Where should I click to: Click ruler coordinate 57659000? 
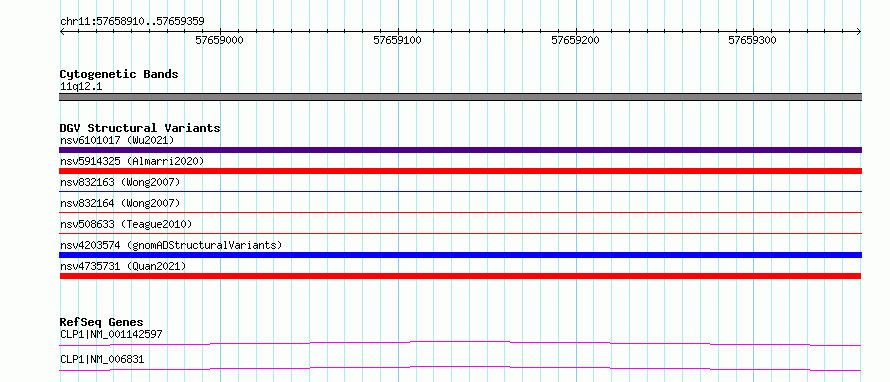click(x=219, y=40)
